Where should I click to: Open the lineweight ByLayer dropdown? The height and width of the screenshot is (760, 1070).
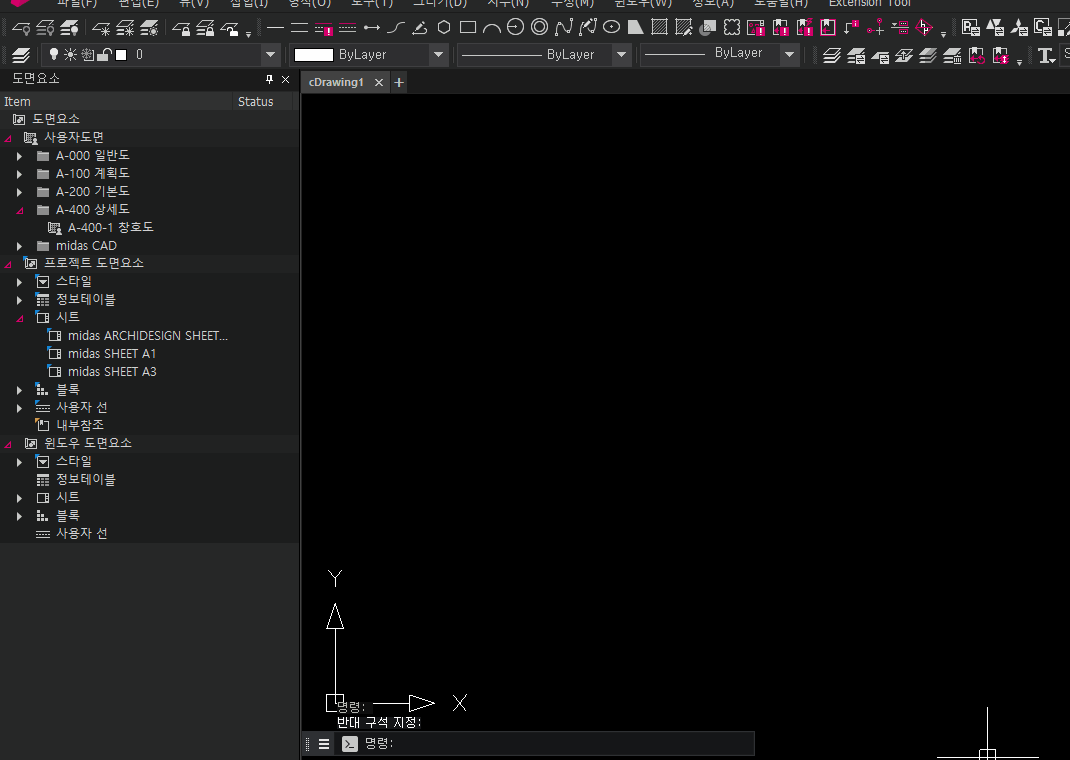coord(790,54)
